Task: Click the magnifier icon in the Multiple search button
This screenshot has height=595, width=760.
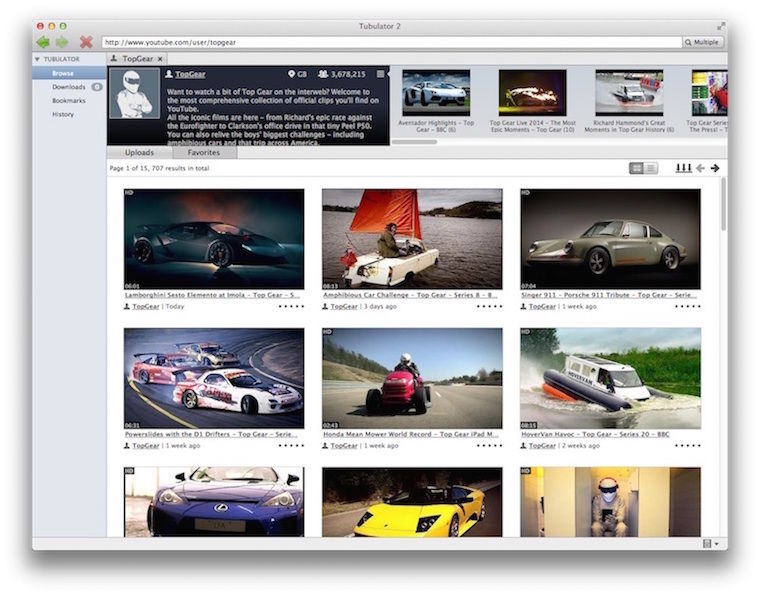Action: [x=688, y=42]
